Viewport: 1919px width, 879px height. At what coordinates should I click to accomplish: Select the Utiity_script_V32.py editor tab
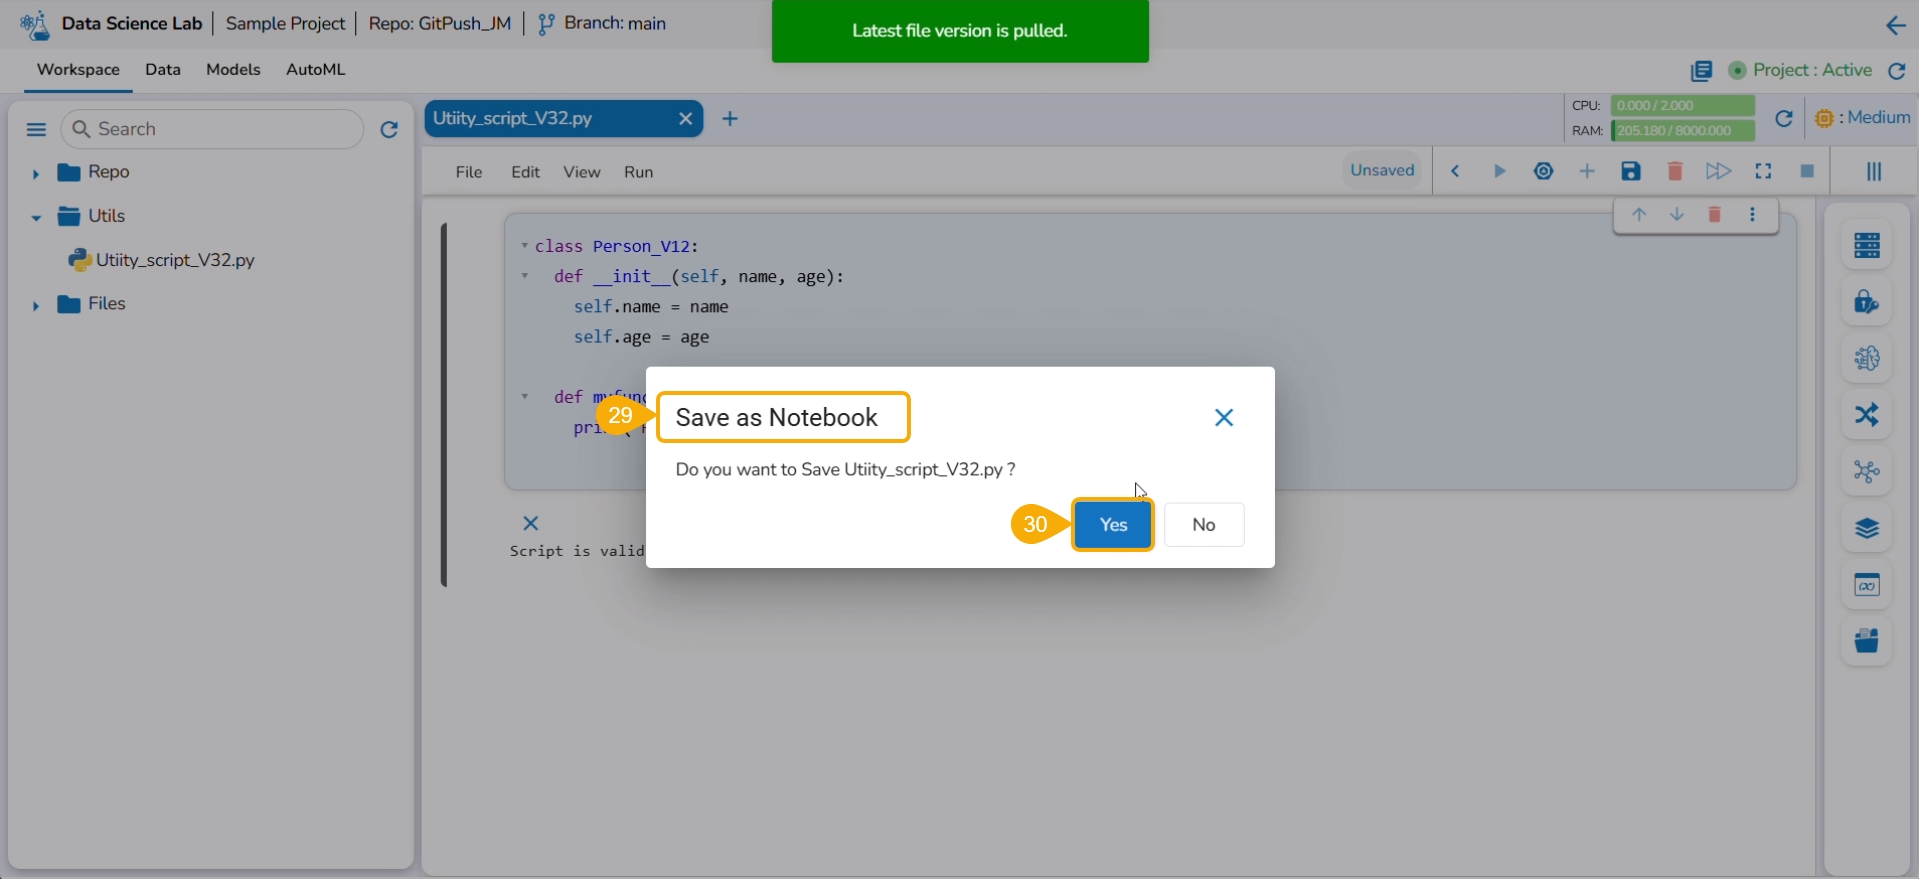(564, 118)
